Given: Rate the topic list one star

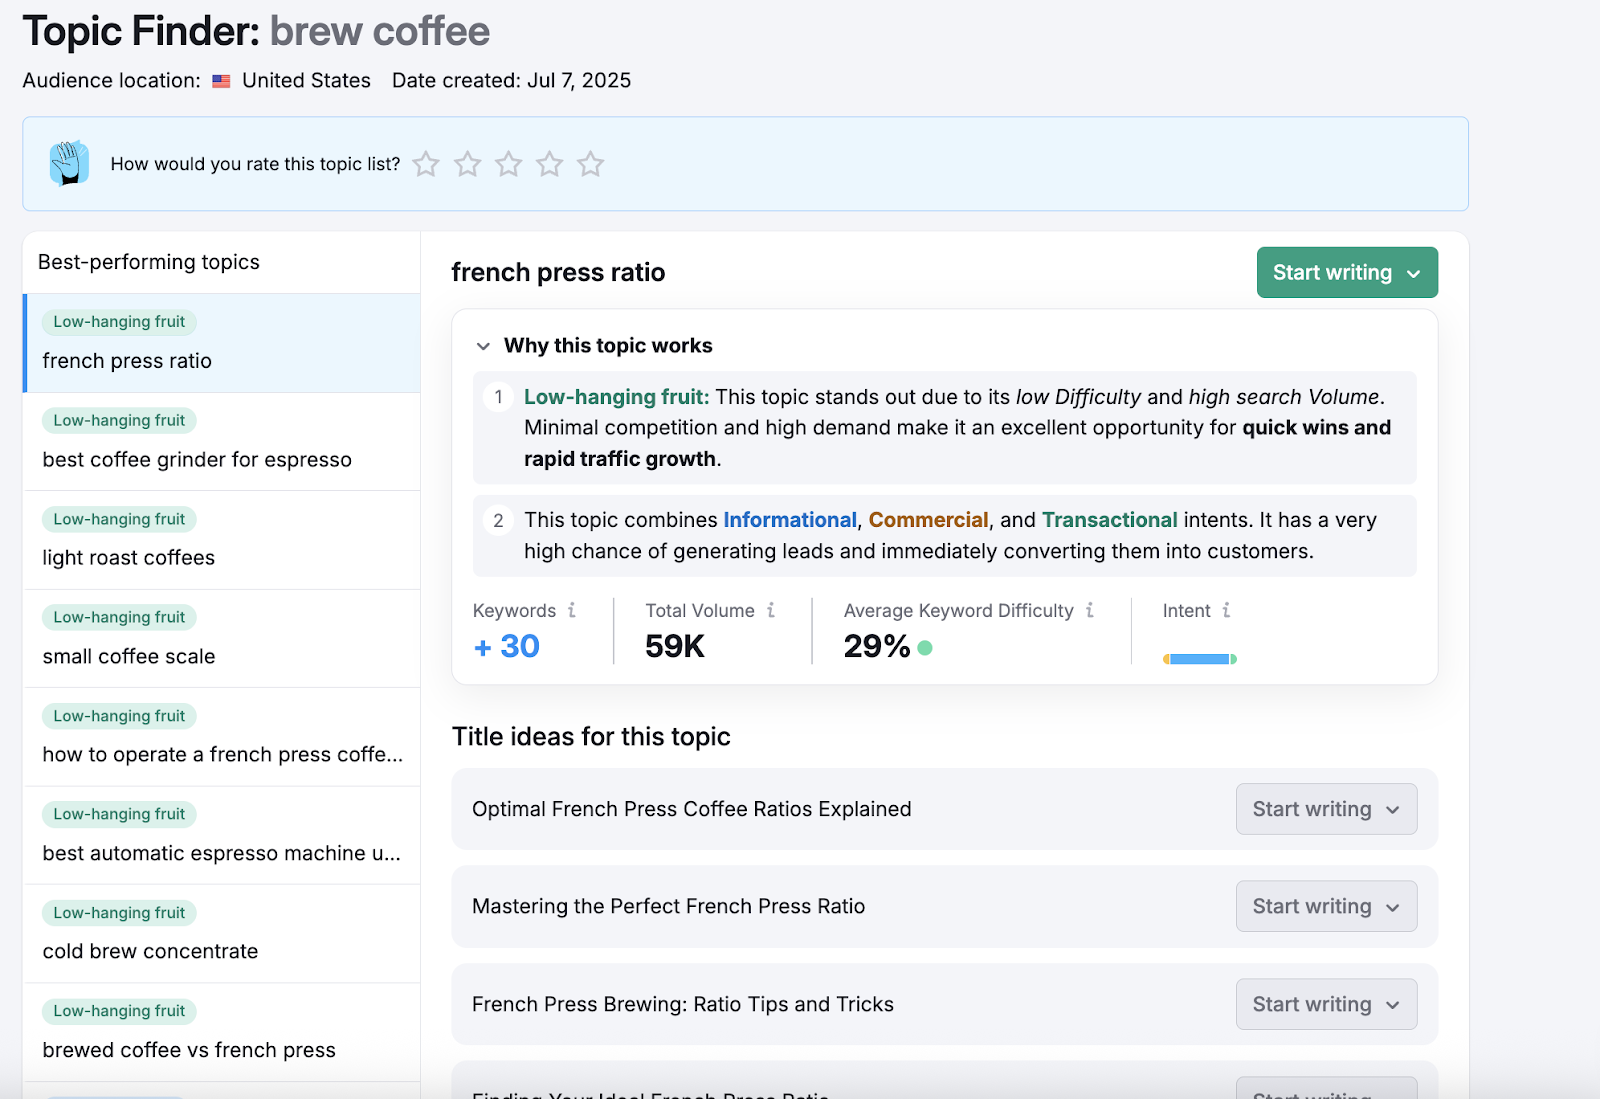Looking at the screenshot, I should (426, 164).
